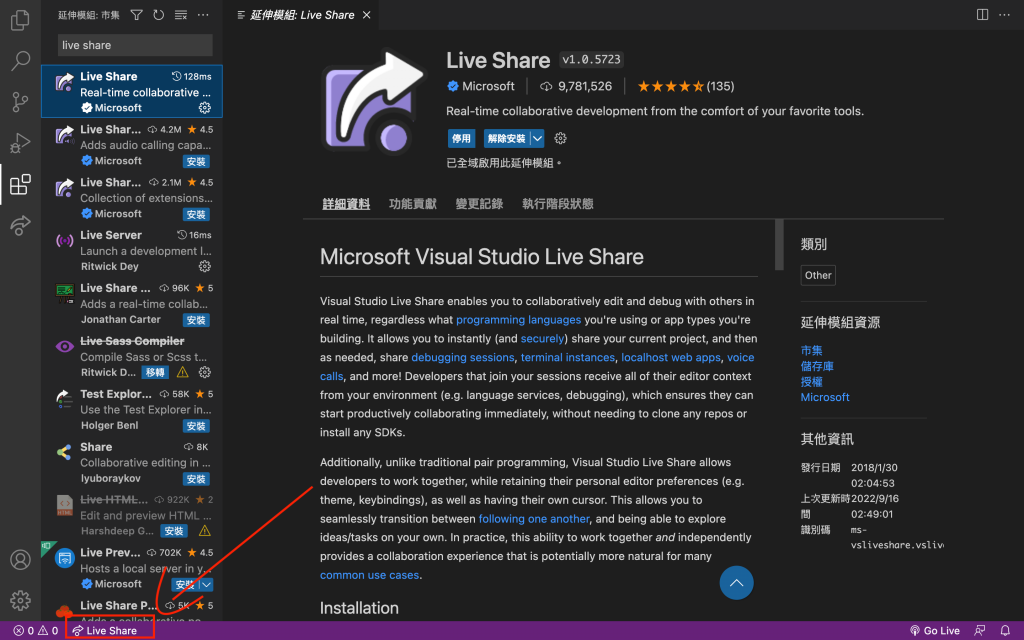Click Live Share extension icon in details
The width and height of the screenshot is (1024, 640).
(374, 101)
